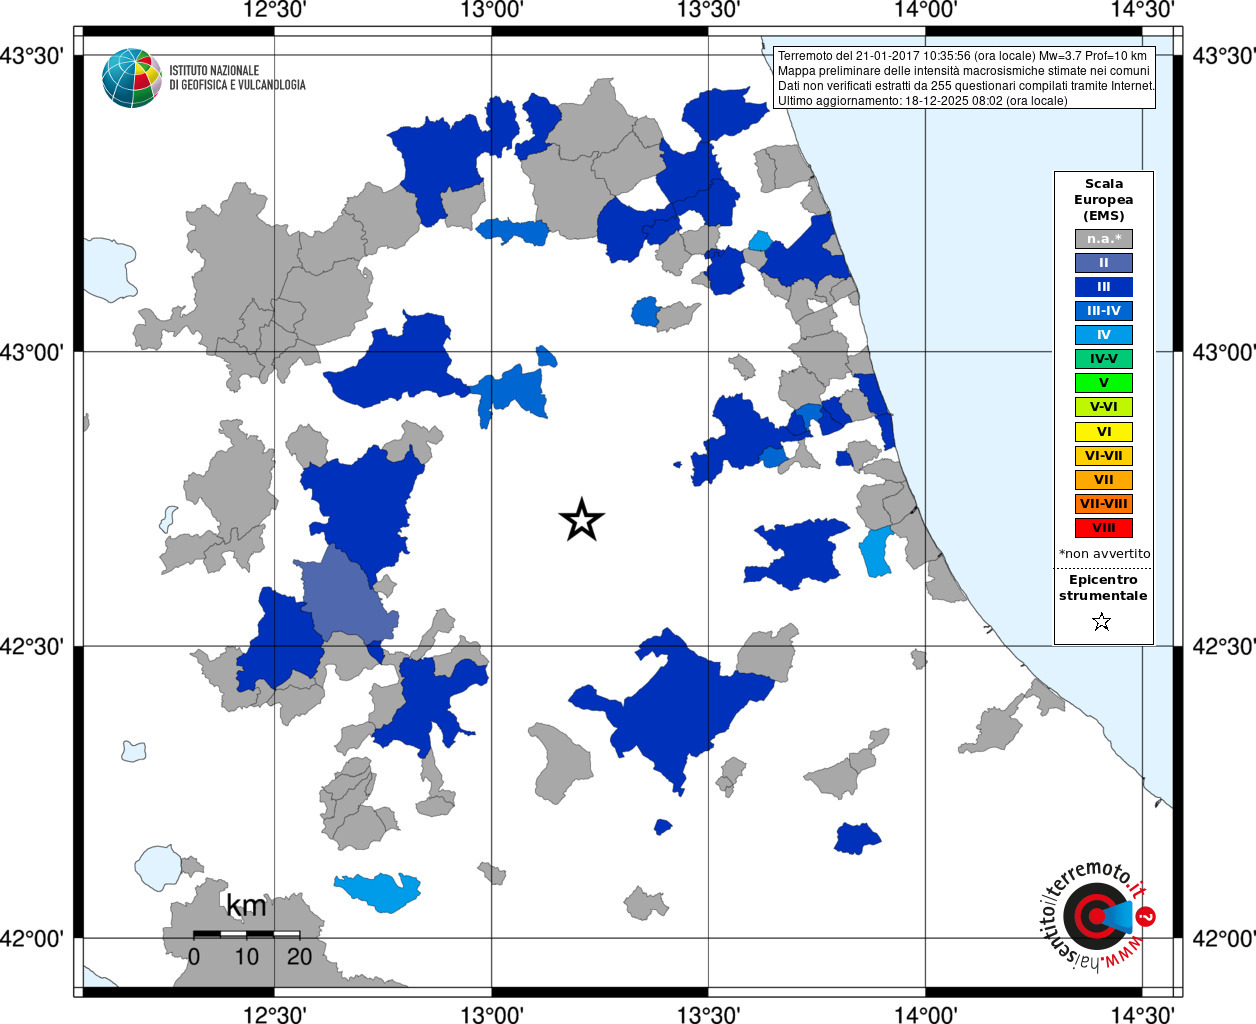Select the VIII red legend swatch
This screenshot has height=1024, width=1256.
coord(1104,528)
